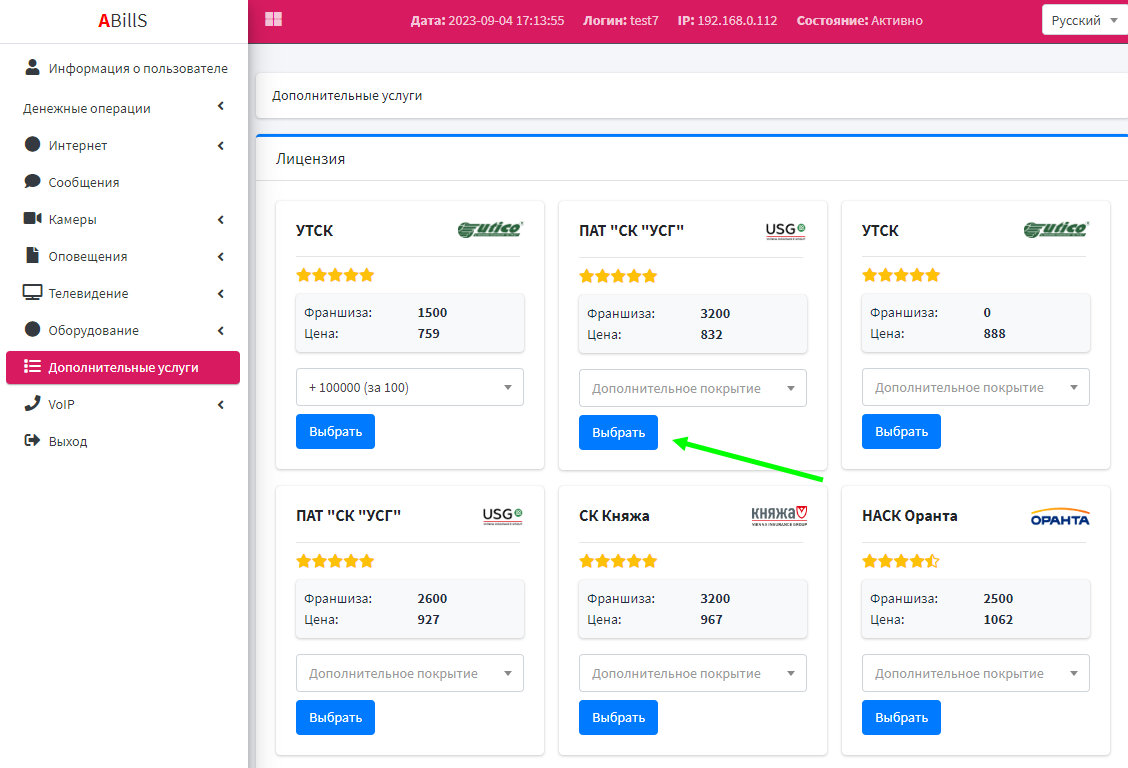Viewport: 1128px width, 768px height.
Task: Click the date 2023-09-04 17:13:55 text
Action: 506,20
